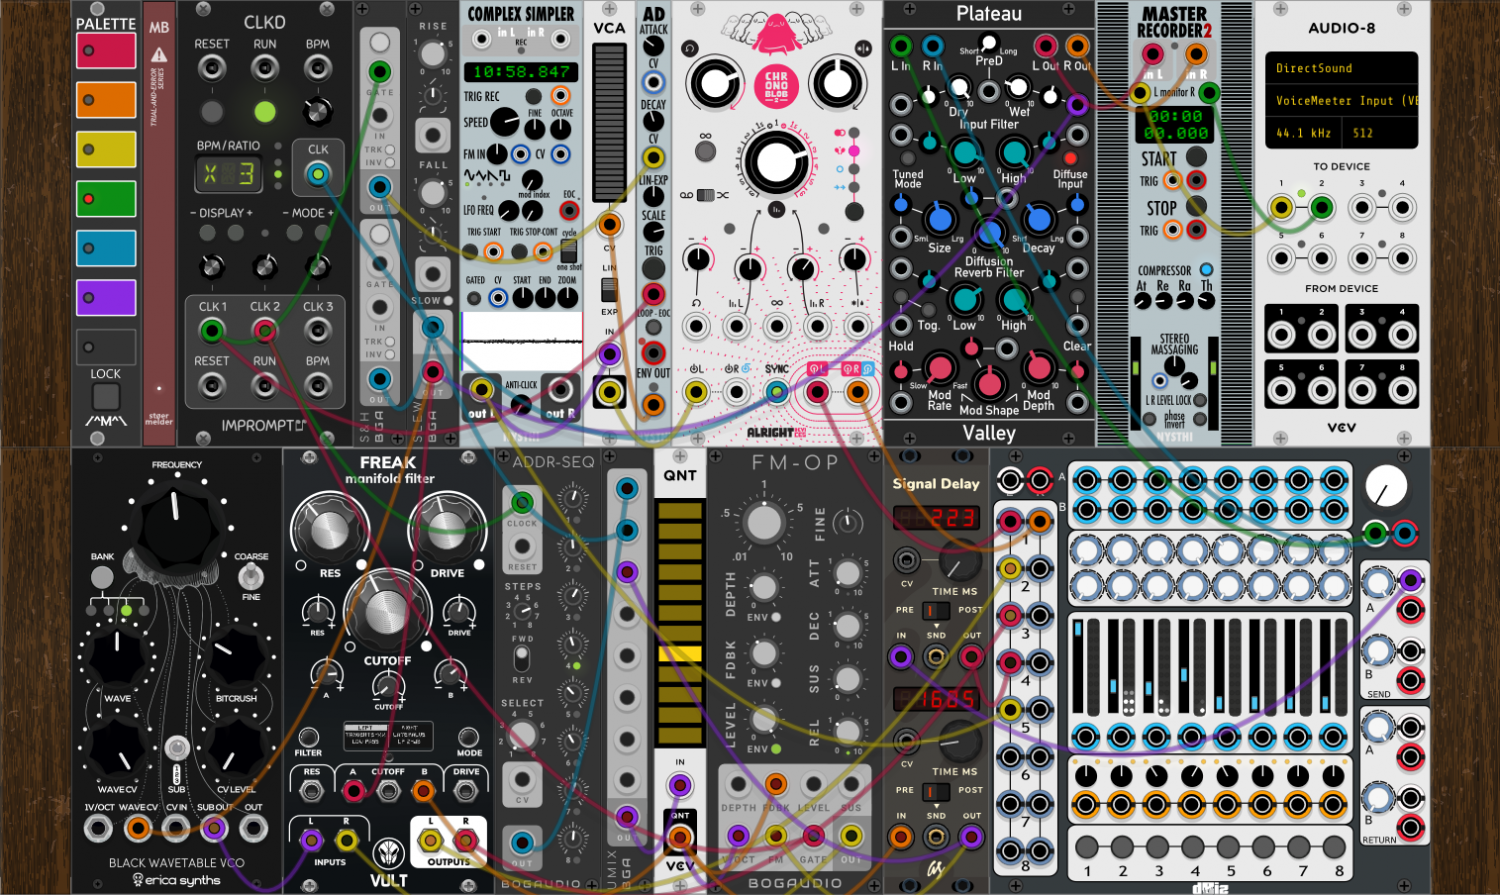The height and width of the screenshot is (895, 1500).
Task: Click the CLKD RESET button below RESET jack
Action: (212, 110)
